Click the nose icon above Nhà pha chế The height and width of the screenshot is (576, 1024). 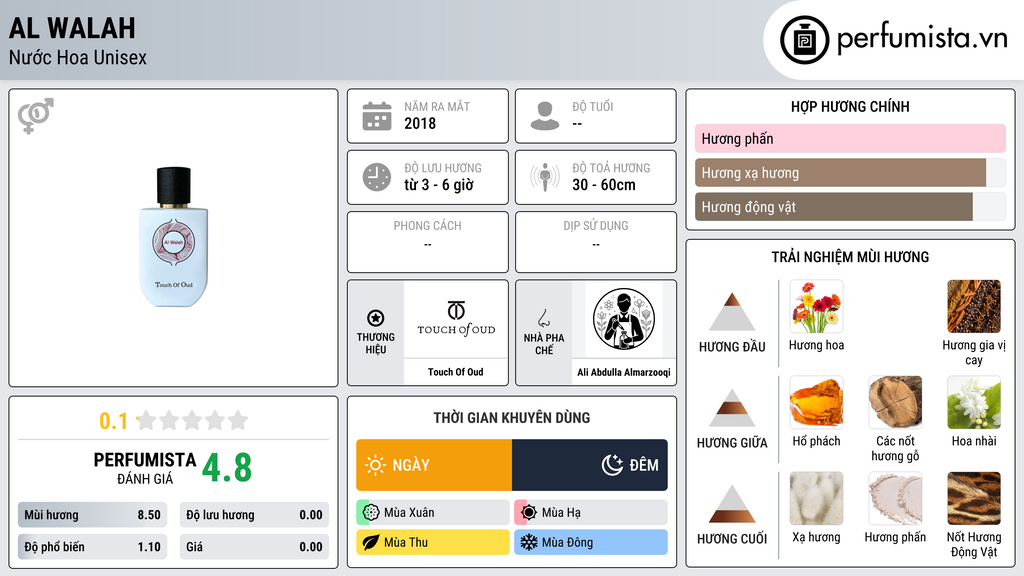click(543, 318)
